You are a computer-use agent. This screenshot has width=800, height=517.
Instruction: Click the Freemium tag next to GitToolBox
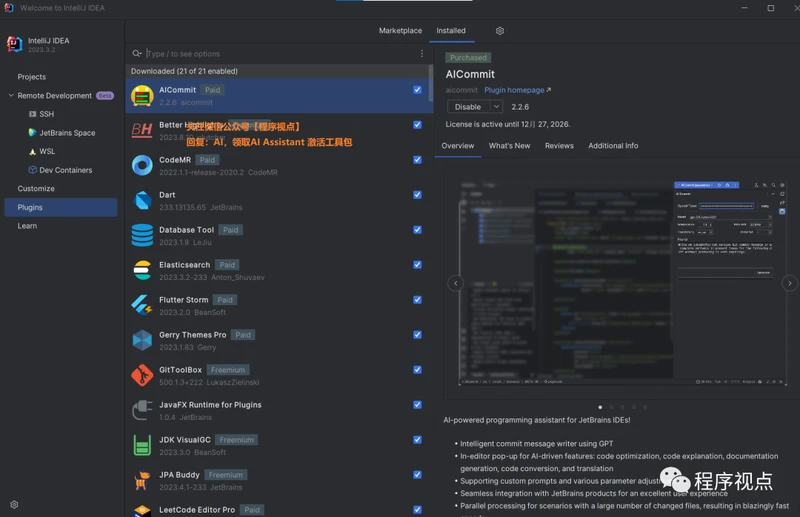click(x=228, y=370)
